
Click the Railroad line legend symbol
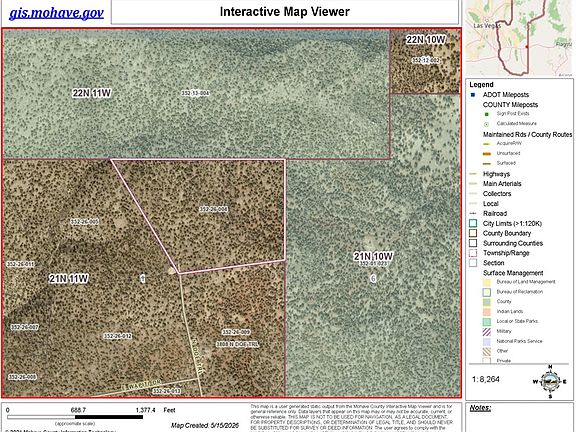pyautogui.click(x=473, y=213)
